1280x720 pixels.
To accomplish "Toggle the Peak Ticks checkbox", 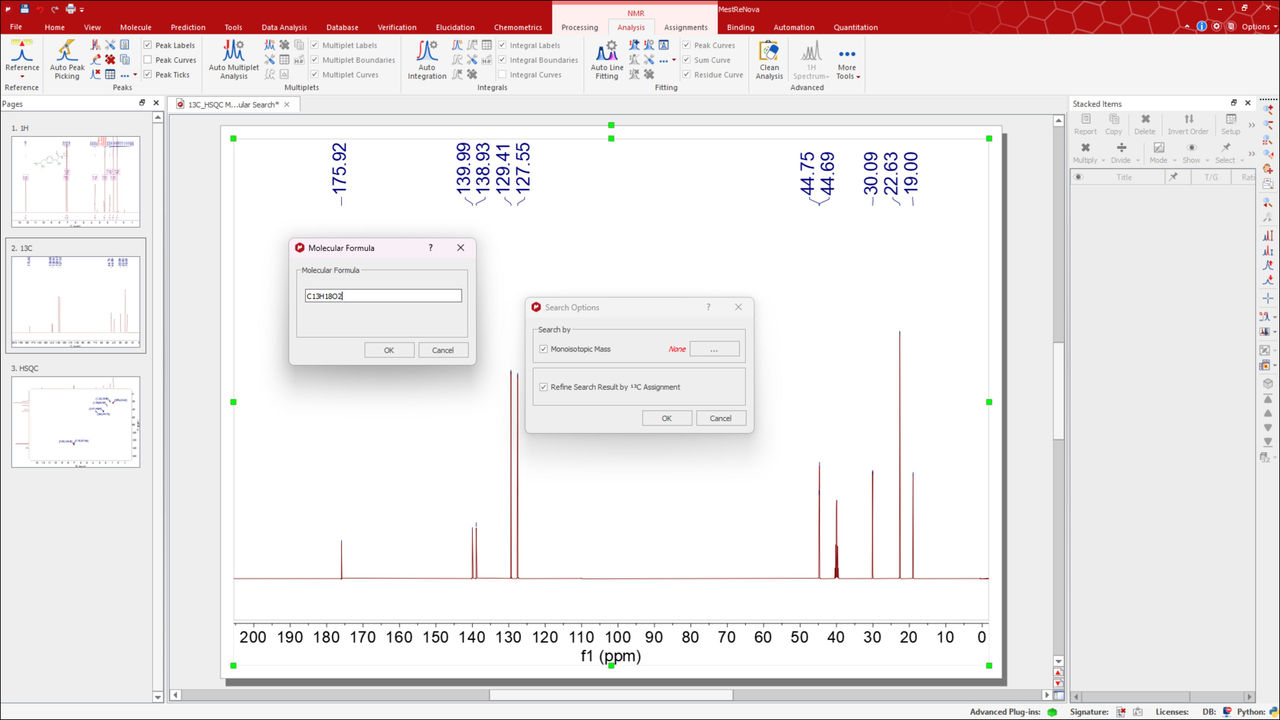I will [148, 74].
